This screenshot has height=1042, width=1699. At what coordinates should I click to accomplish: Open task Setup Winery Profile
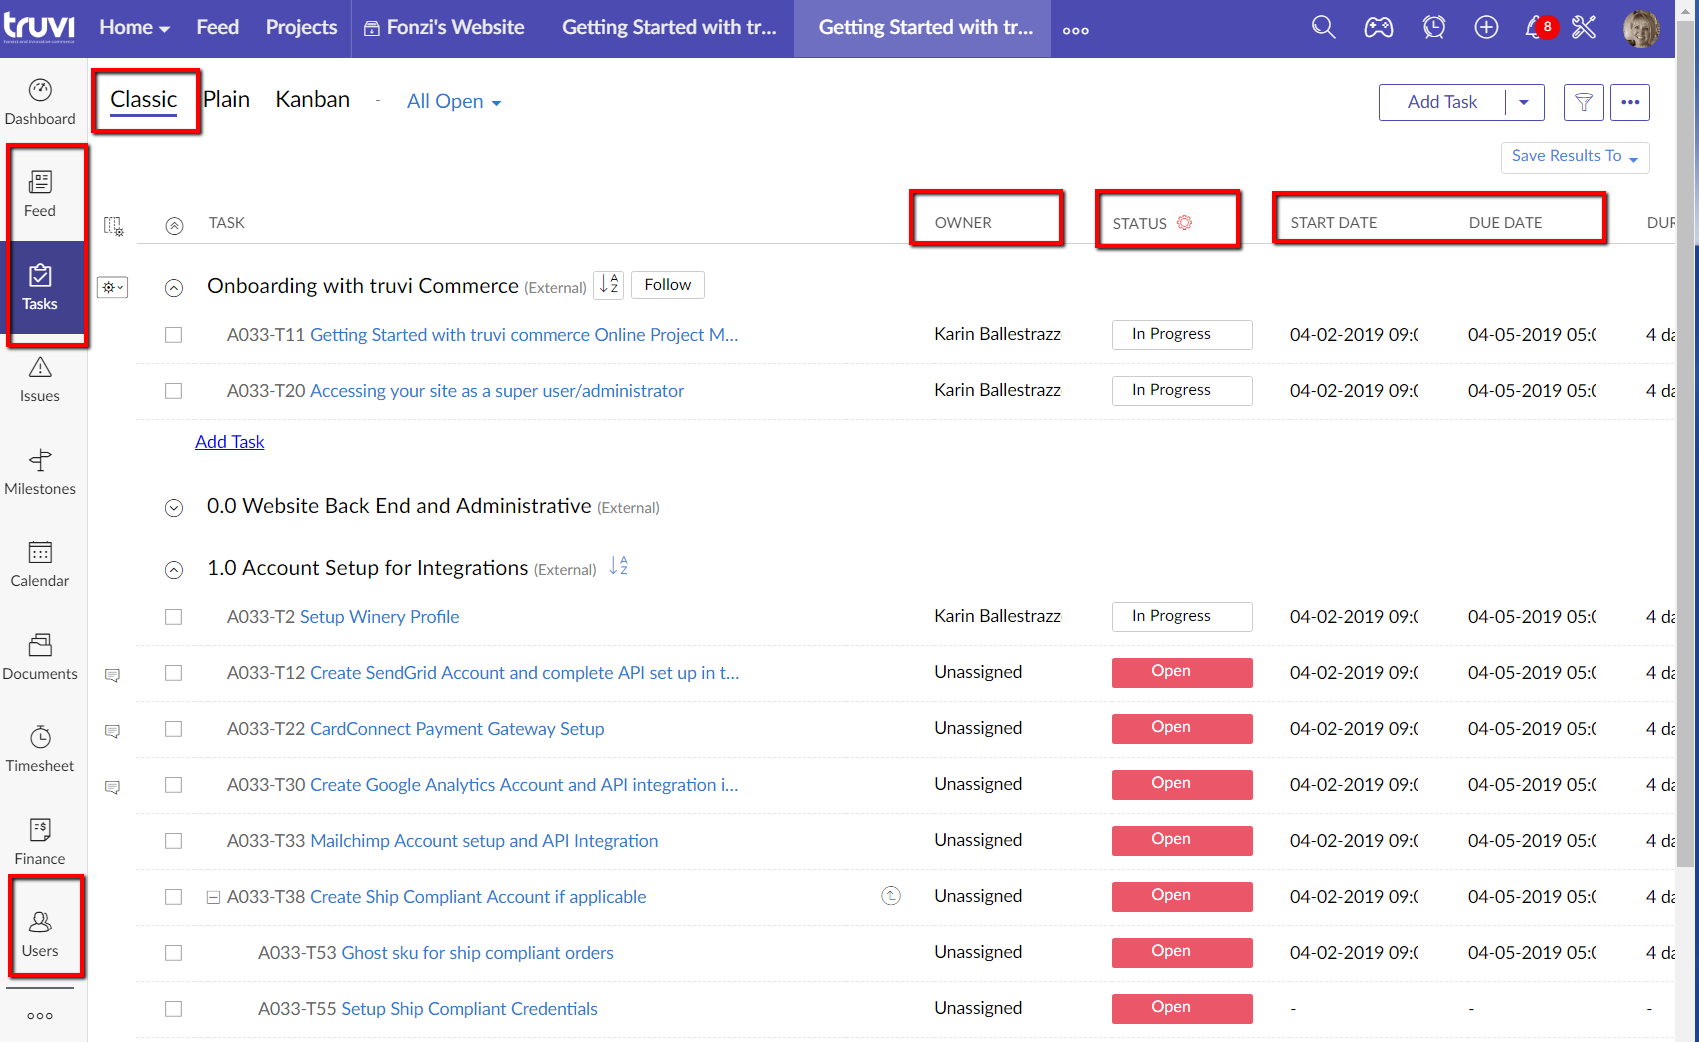pyautogui.click(x=380, y=617)
